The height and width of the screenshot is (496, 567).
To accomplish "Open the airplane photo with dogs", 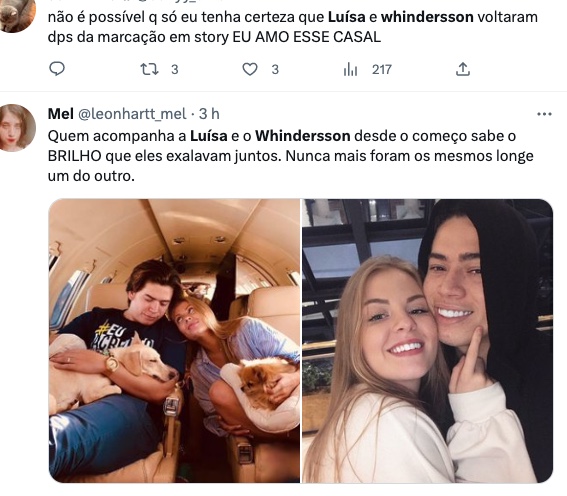I will (x=174, y=341).
